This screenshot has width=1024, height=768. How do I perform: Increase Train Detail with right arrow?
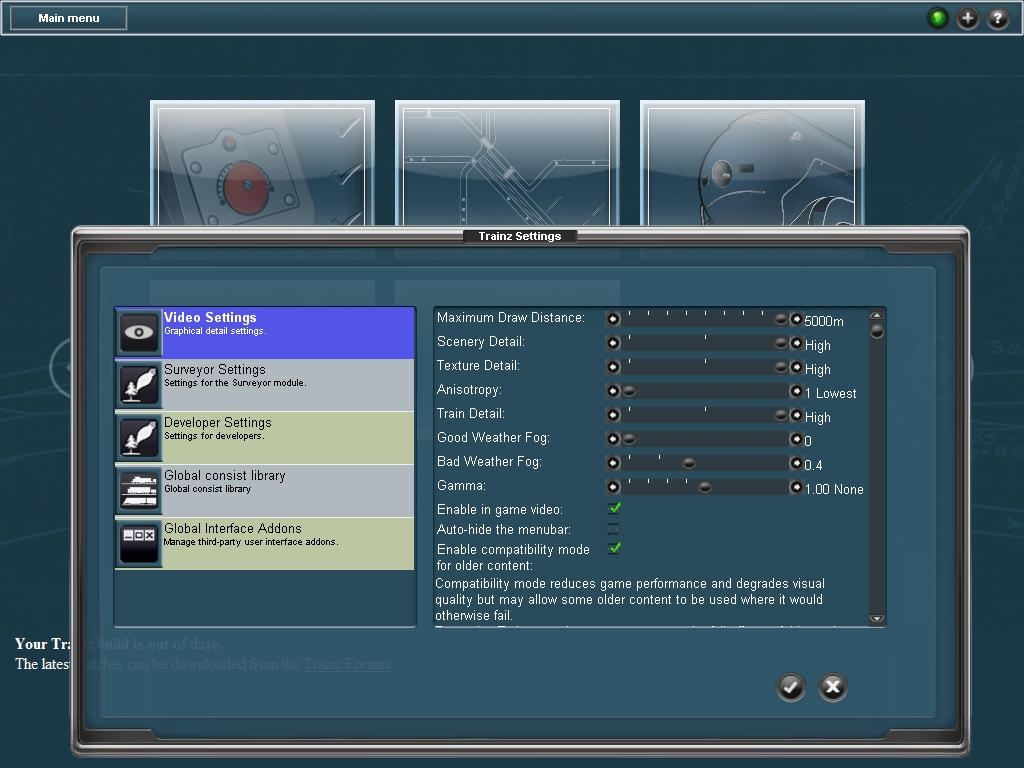click(x=796, y=415)
